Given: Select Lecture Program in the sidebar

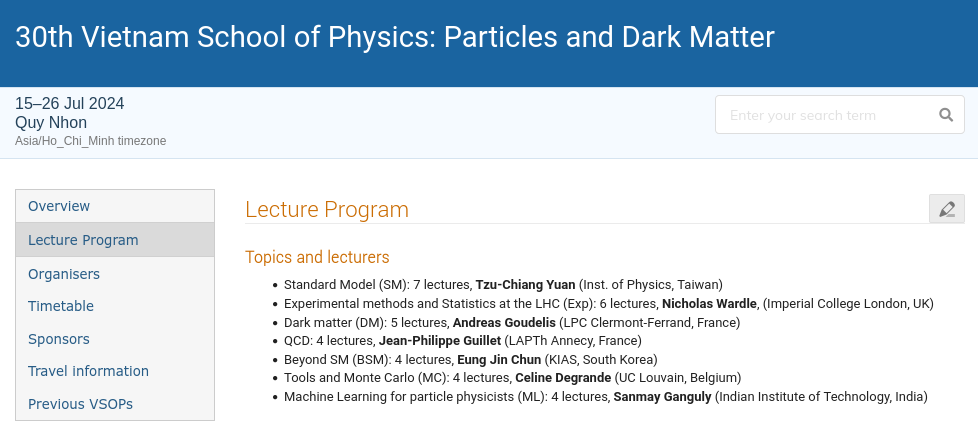Looking at the screenshot, I should tap(83, 240).
